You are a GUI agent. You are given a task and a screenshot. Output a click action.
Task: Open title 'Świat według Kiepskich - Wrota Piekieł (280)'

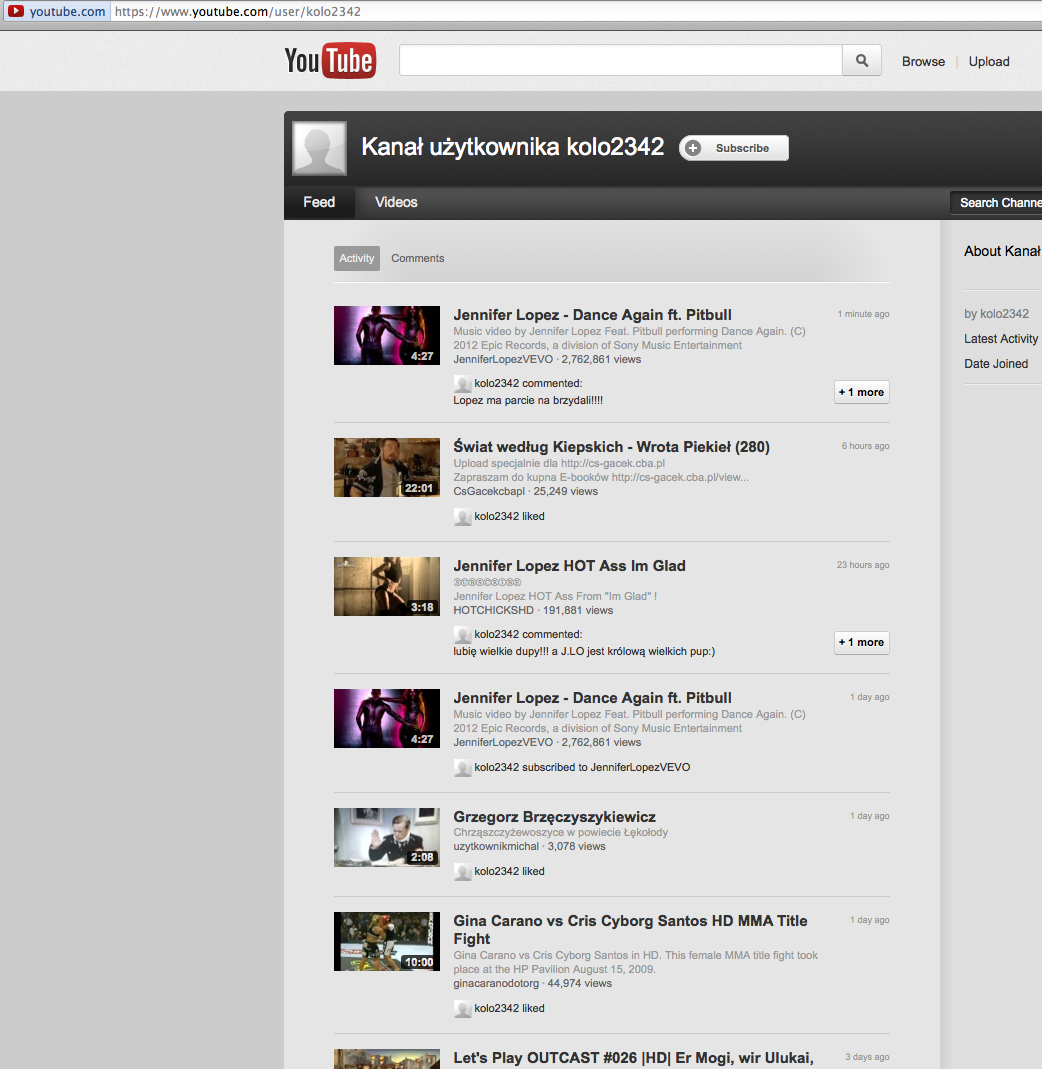pyautogui.click(x=612, y=447)
